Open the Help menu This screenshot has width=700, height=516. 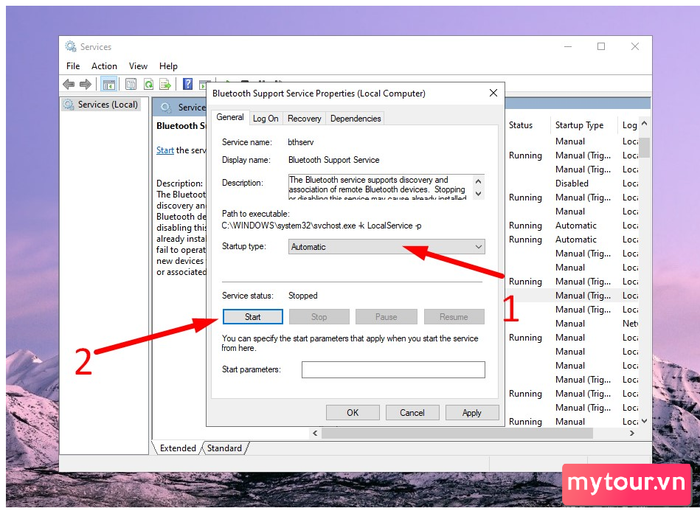168,66
